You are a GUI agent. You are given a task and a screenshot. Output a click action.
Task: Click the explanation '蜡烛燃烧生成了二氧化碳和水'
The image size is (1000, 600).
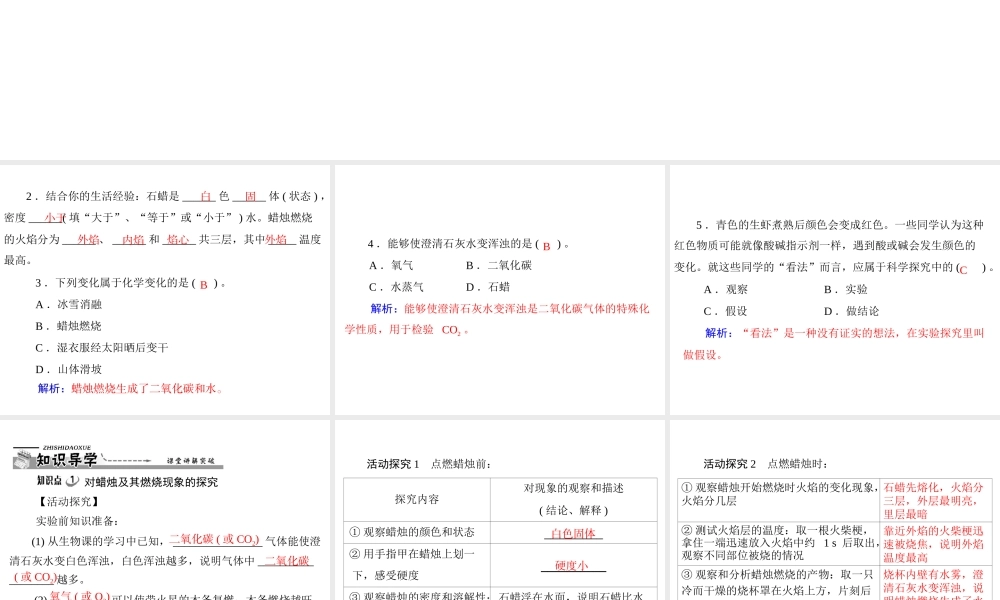point(147,388)
